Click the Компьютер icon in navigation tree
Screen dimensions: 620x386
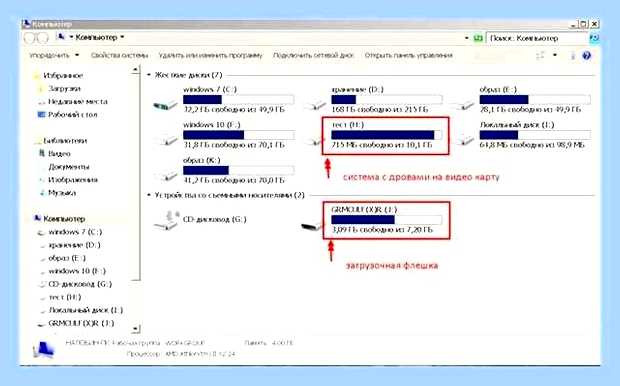[38, 218]
